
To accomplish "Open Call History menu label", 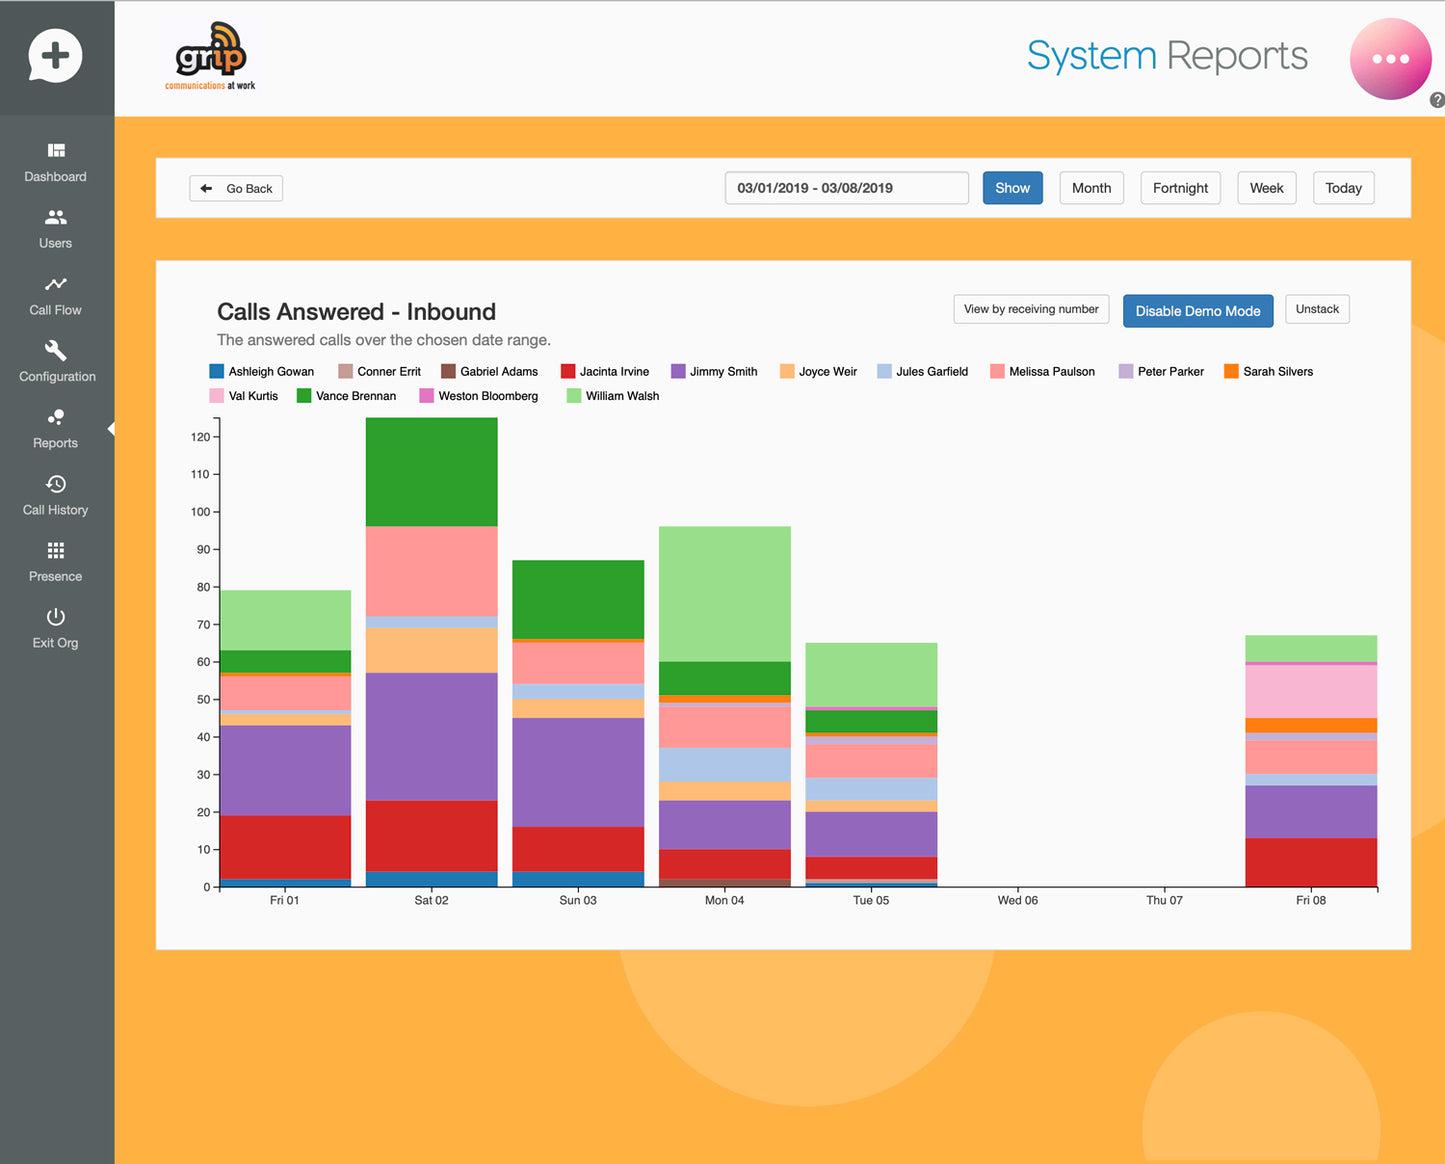I will 56,510.
